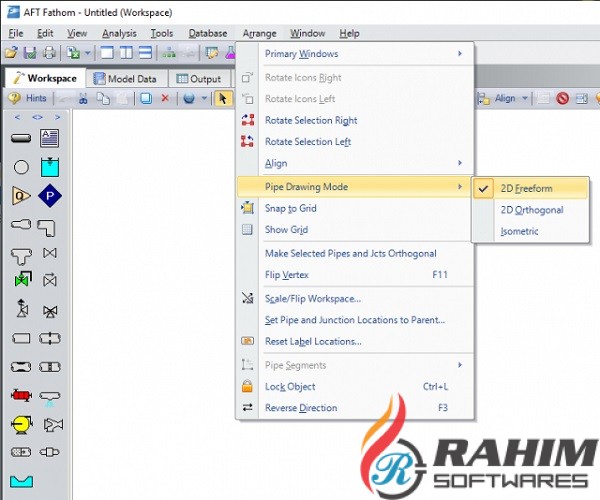Open Scale/Flip Workspace dialog

(355, 298)
